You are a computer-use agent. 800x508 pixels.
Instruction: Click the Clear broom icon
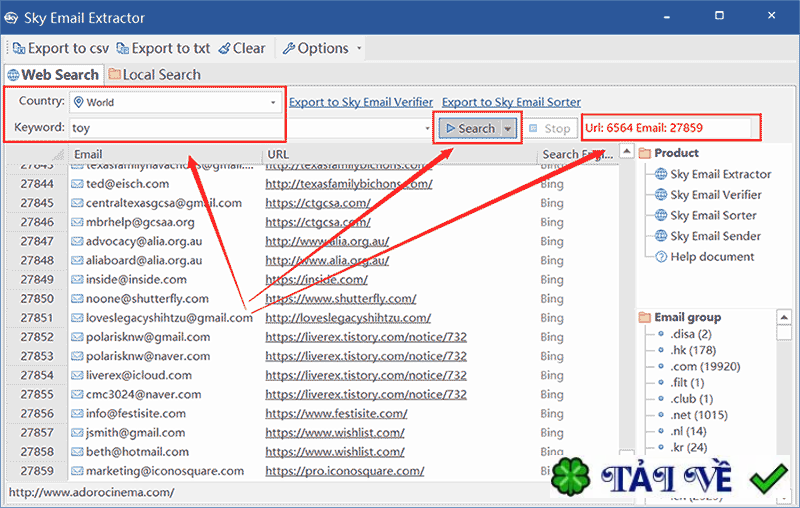pos(224,48)
